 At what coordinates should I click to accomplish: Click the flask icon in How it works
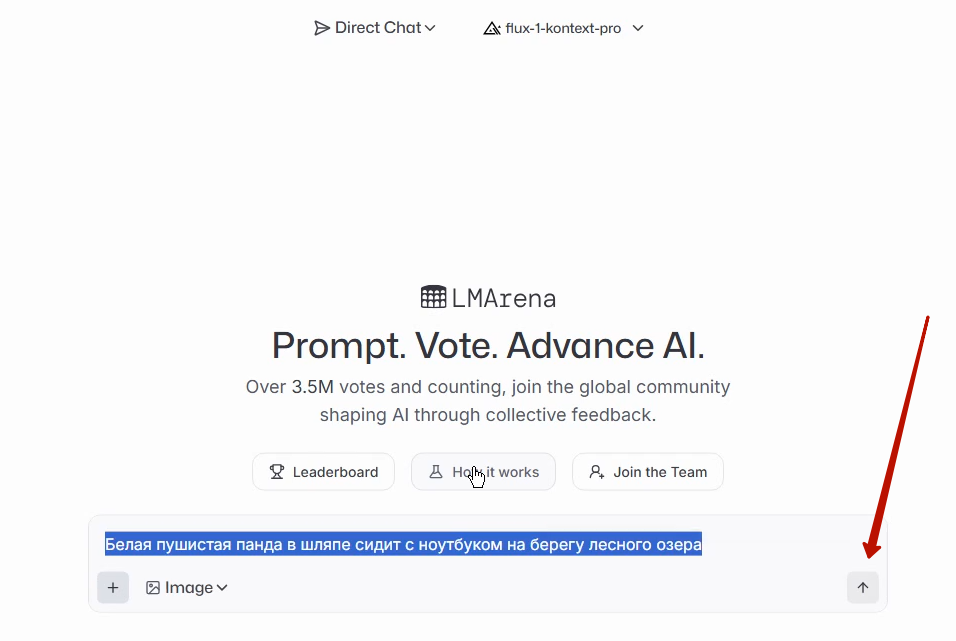[436, 472]
